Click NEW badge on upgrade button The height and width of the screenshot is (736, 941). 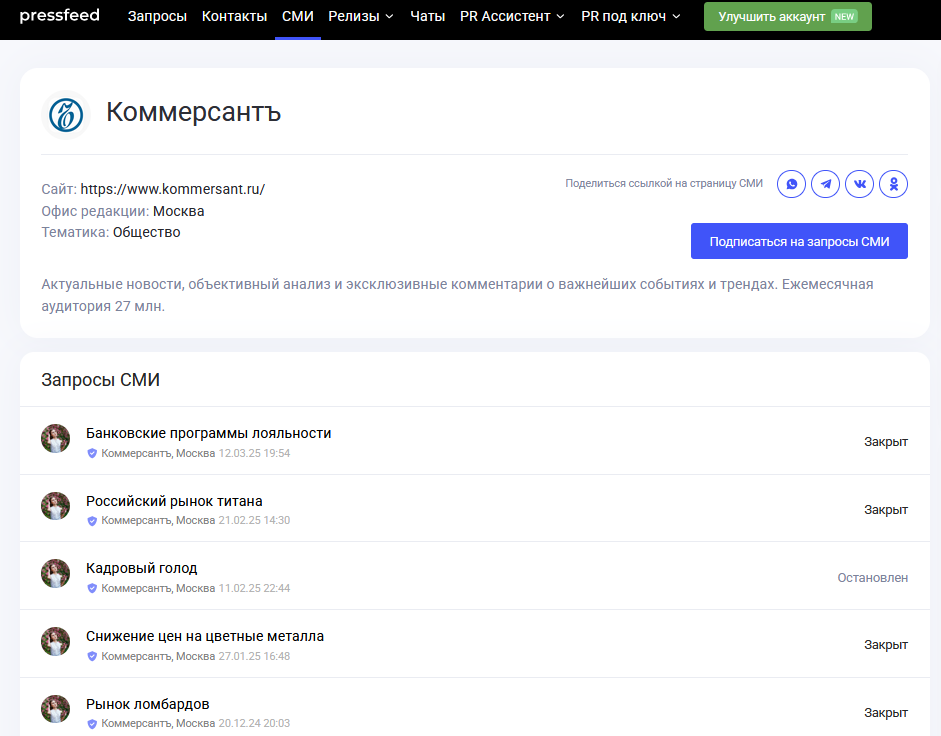[844, 17]
